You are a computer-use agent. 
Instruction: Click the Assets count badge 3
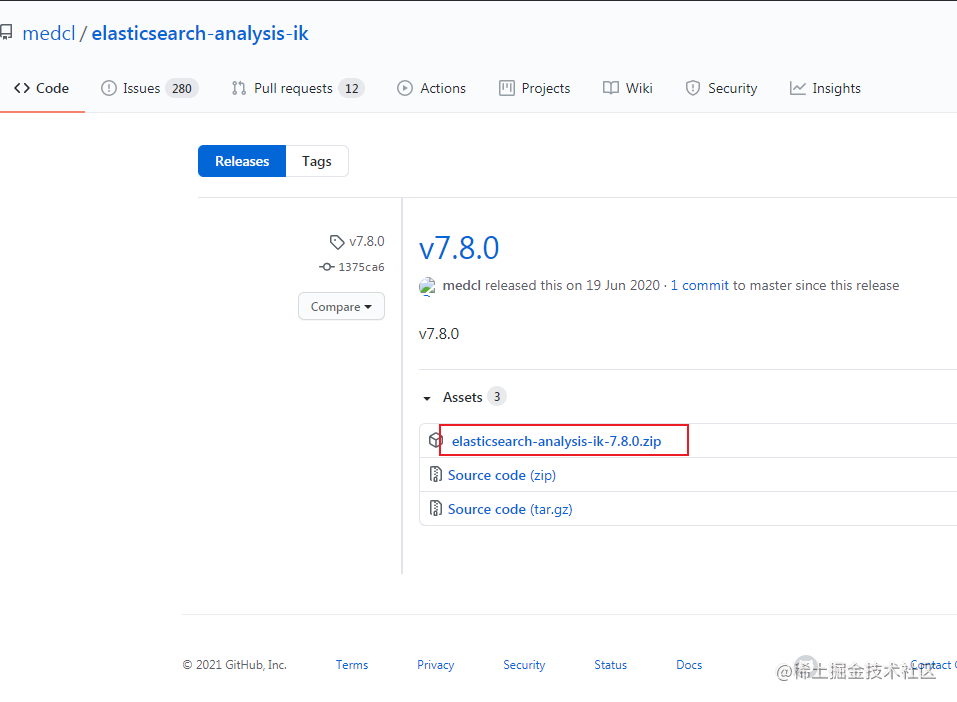click(x=497, y=397)
